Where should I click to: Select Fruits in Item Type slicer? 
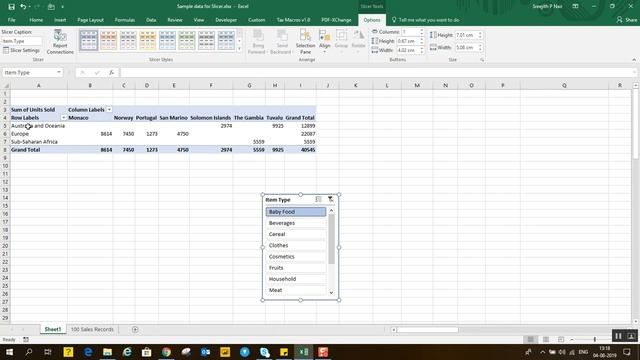[x=296, y=268]
